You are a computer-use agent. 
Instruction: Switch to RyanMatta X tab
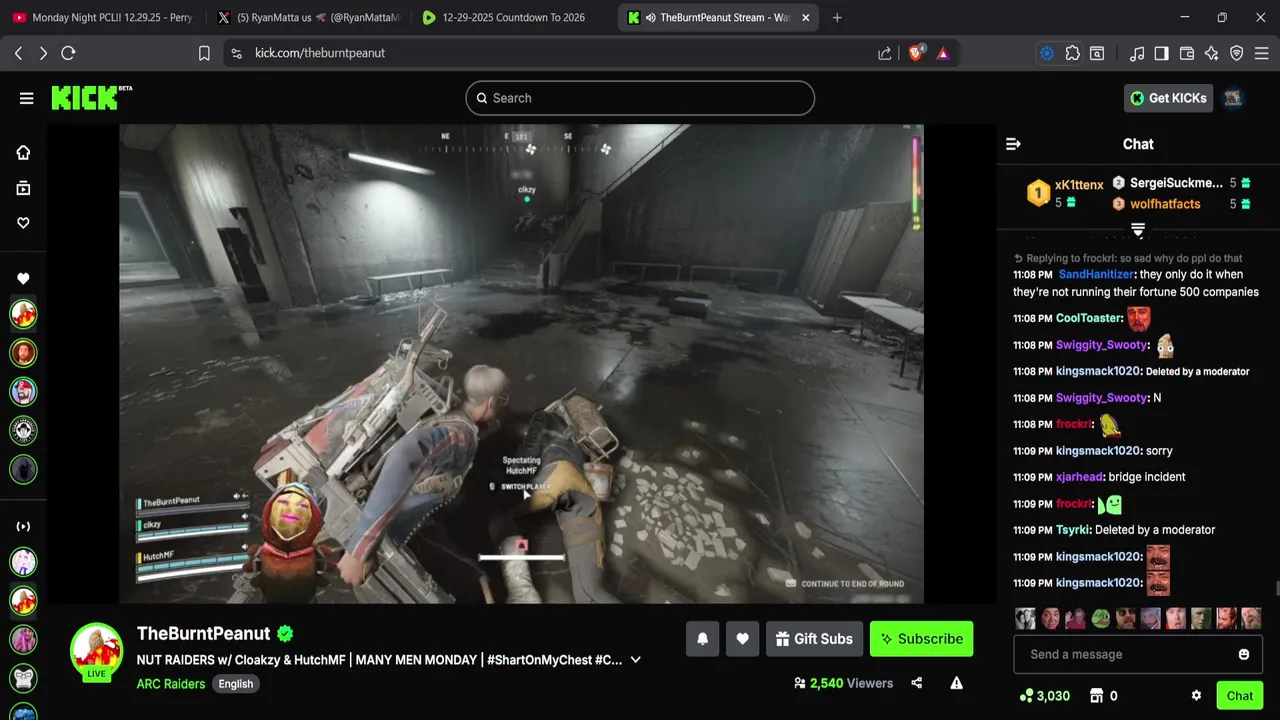[308, 17]
